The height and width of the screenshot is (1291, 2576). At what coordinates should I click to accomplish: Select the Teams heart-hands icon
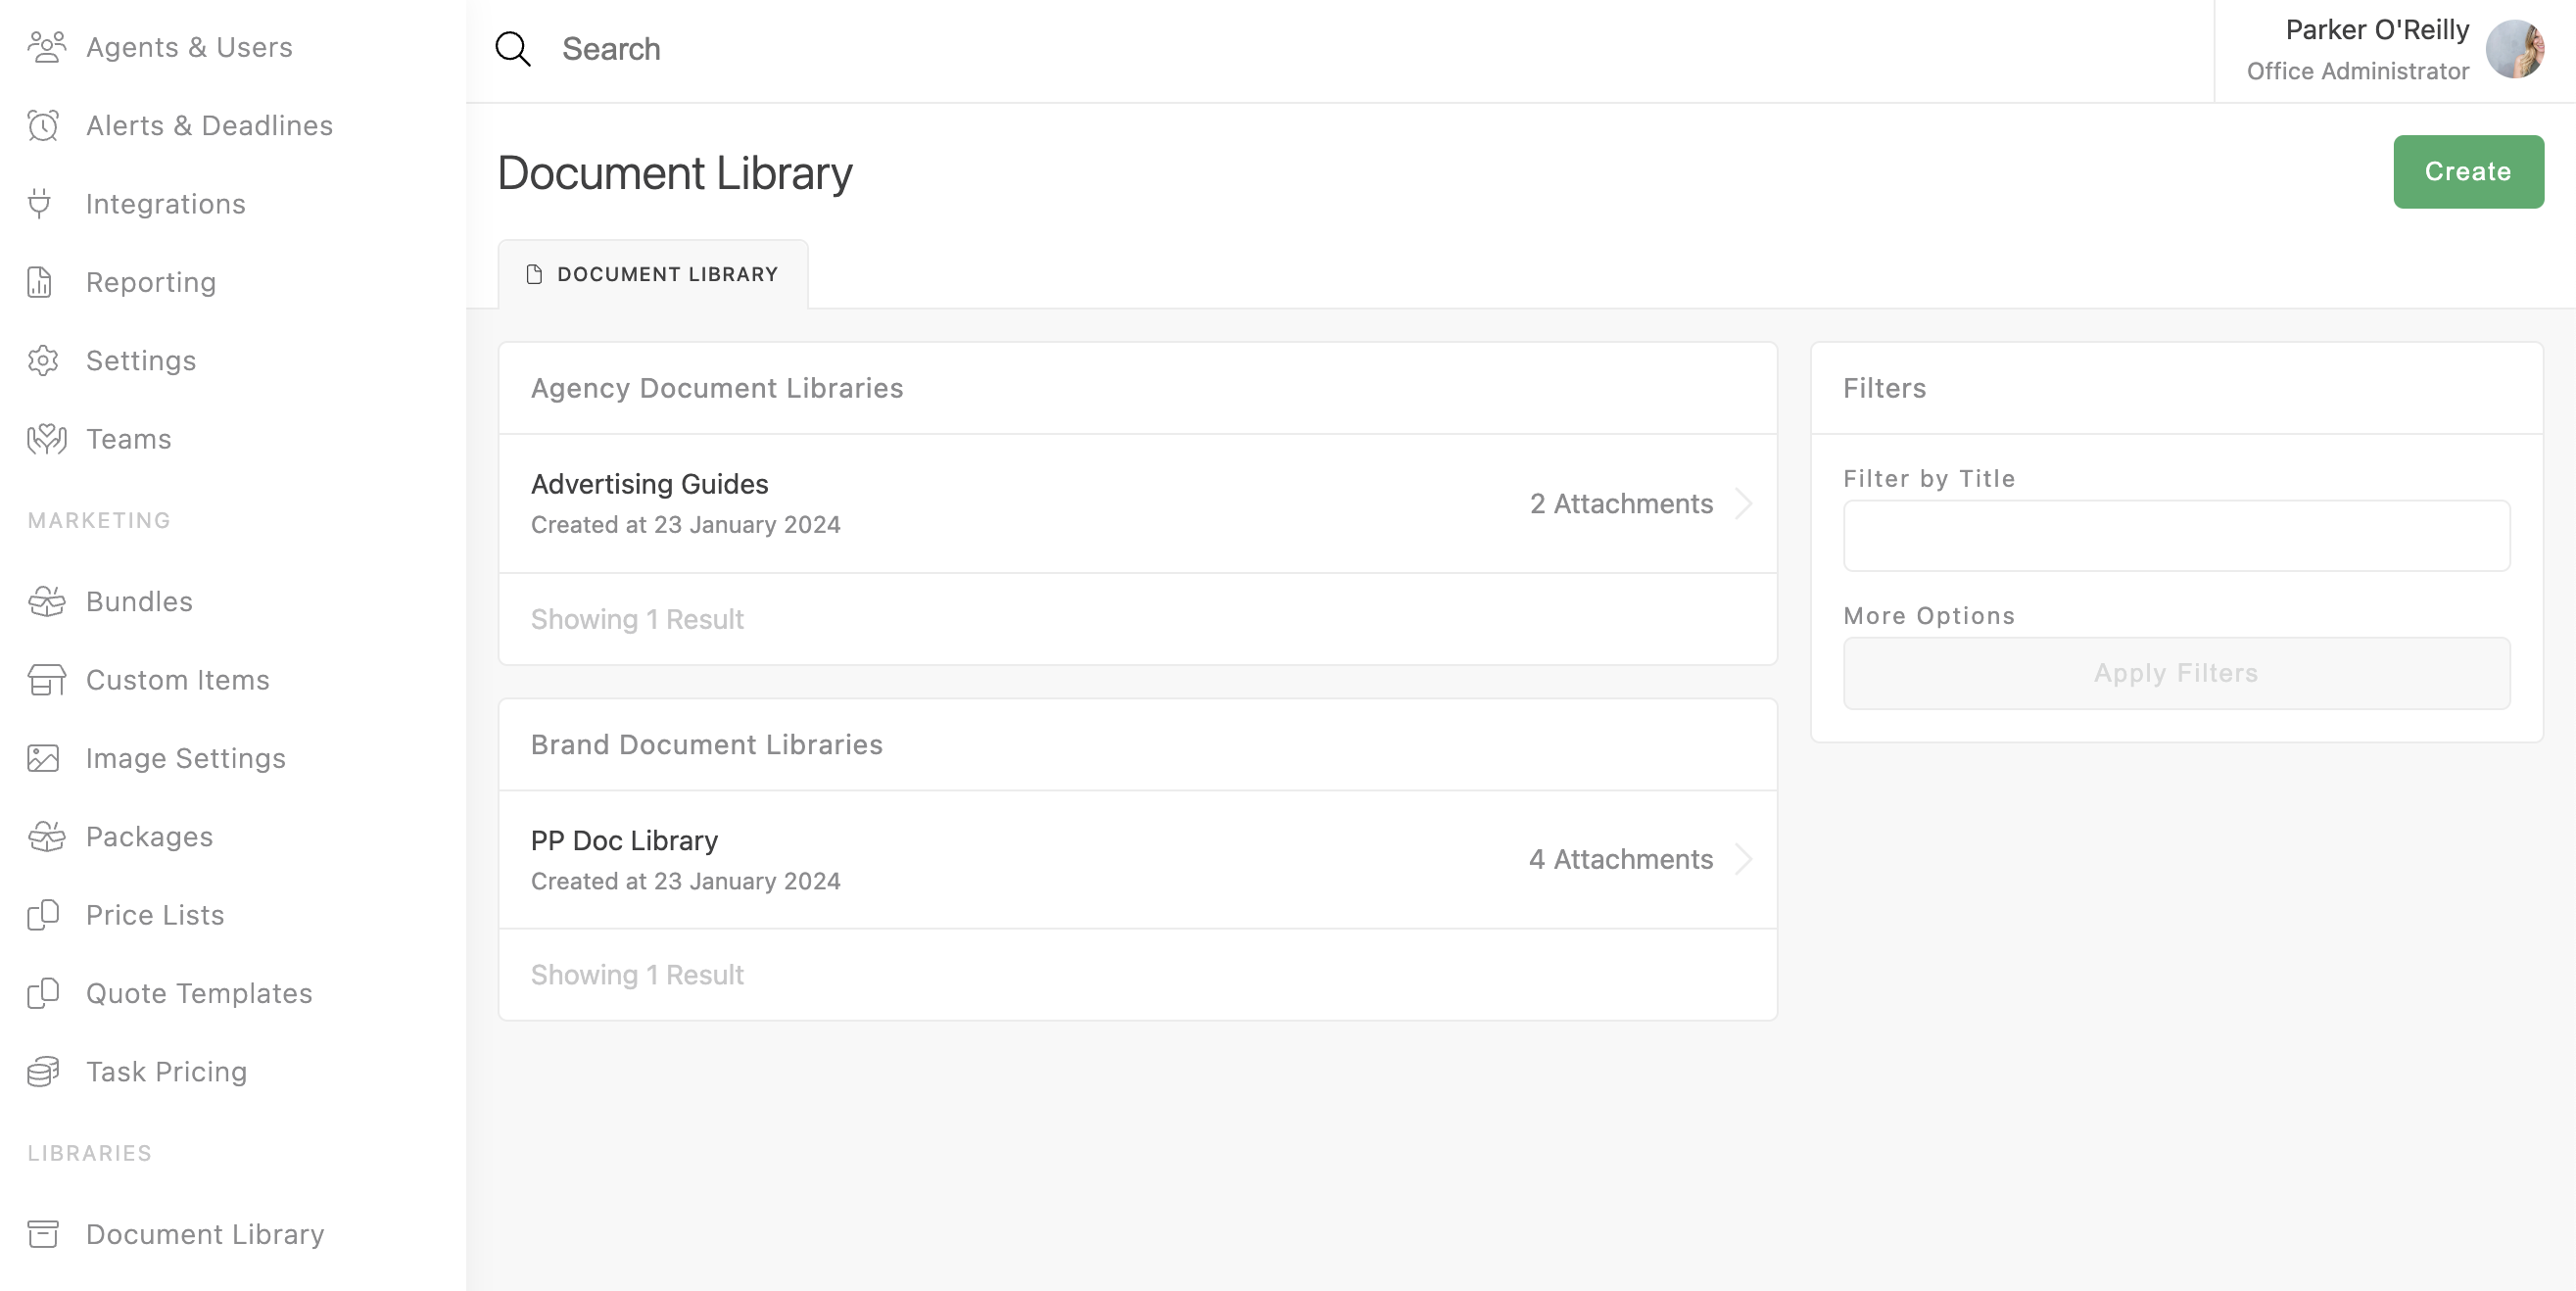(x=46, y=439)
